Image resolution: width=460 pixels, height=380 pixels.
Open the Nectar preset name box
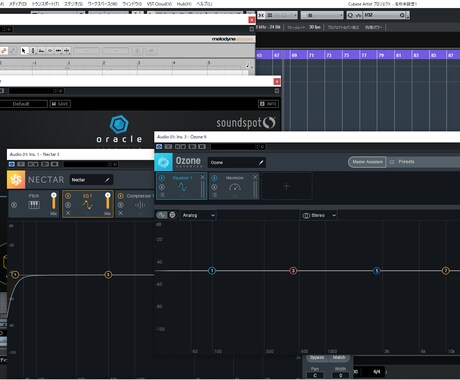point(91,180)
